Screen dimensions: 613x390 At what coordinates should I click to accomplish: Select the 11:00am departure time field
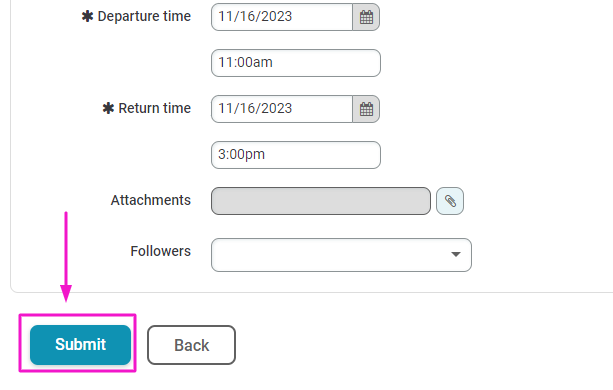click(296, 63)
